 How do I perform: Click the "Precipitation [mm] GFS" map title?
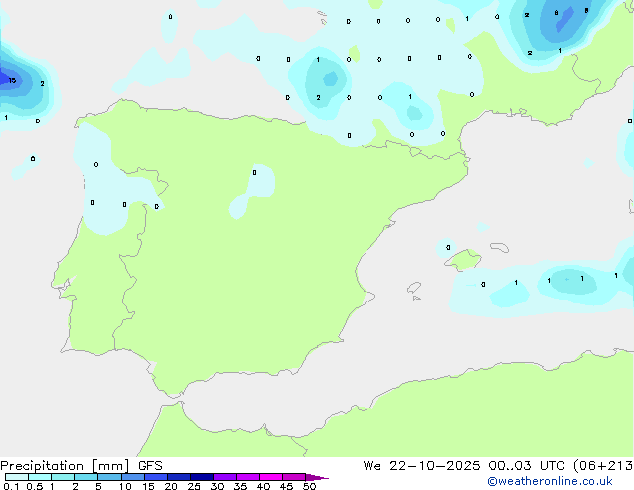pos(81,466)
